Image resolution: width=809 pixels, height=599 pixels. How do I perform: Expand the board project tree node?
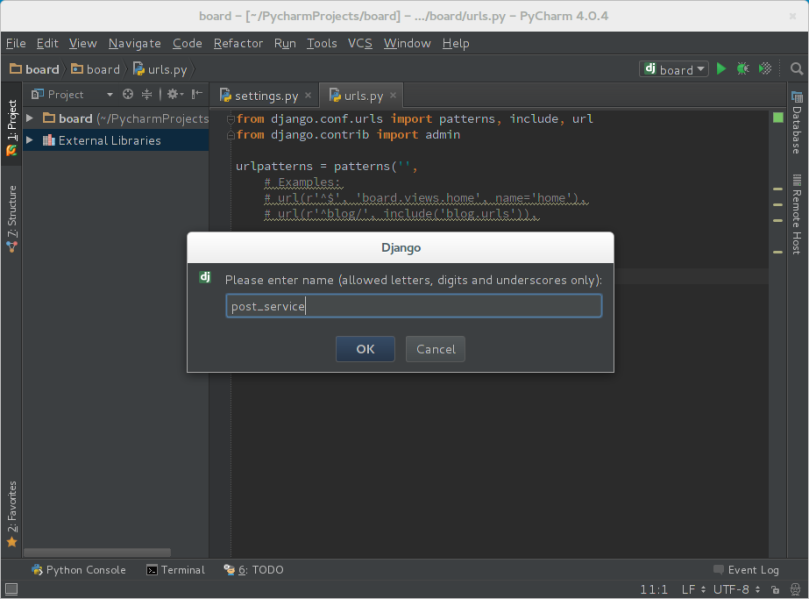[x=29, y=118]
